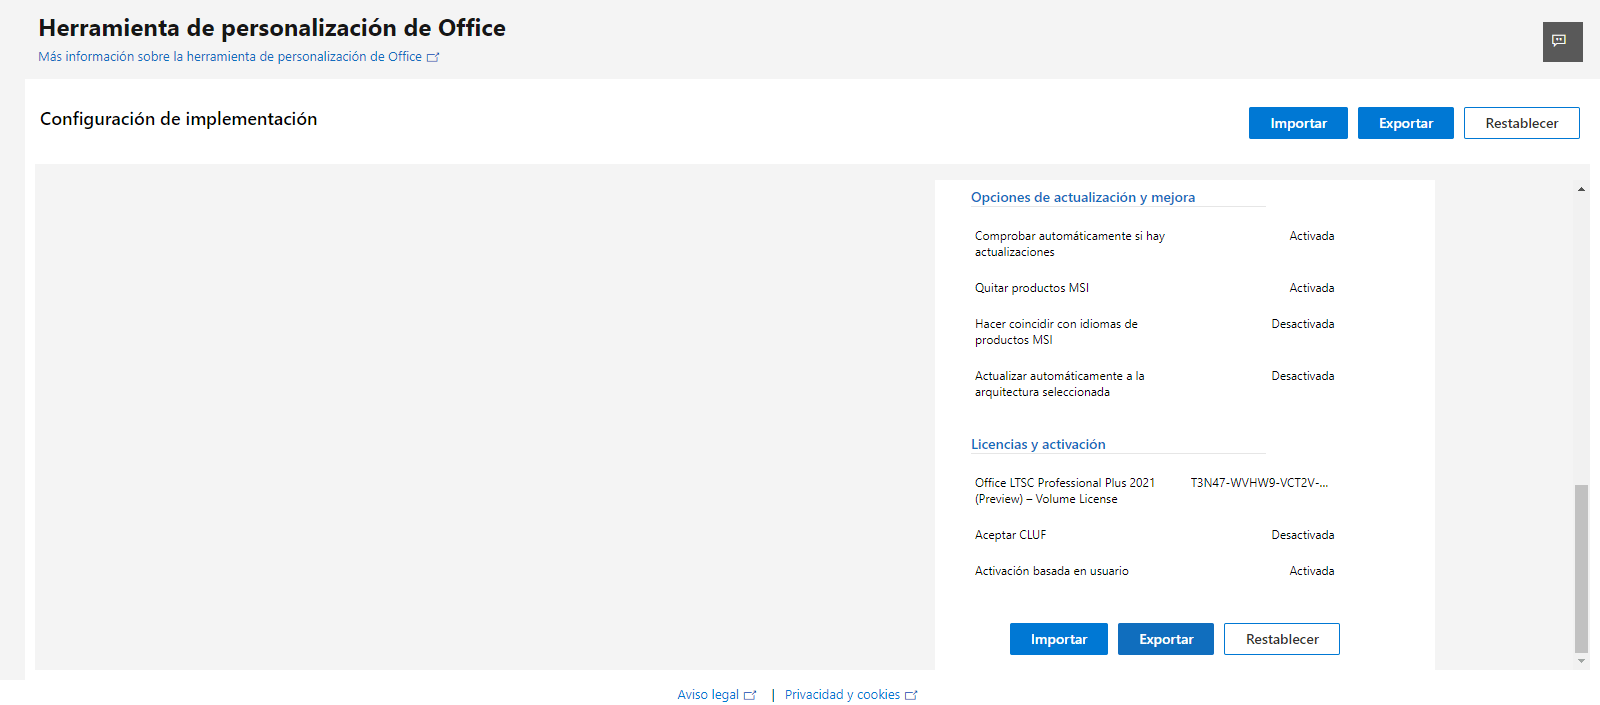
Task: Open the feedback icon in the header
Action: (x=1562, y=41)
